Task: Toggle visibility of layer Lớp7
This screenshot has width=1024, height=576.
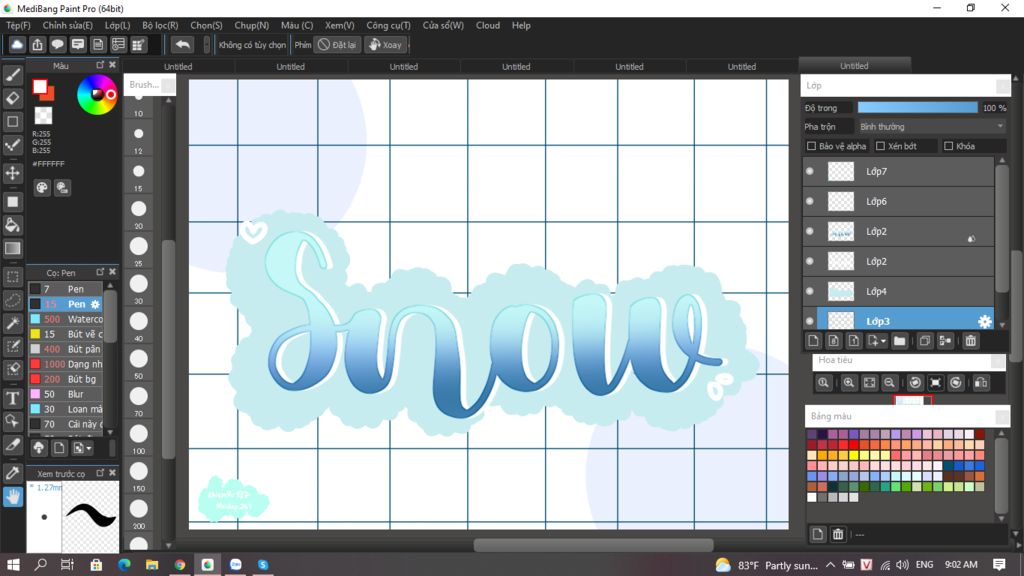Action: tap(810, 171)
